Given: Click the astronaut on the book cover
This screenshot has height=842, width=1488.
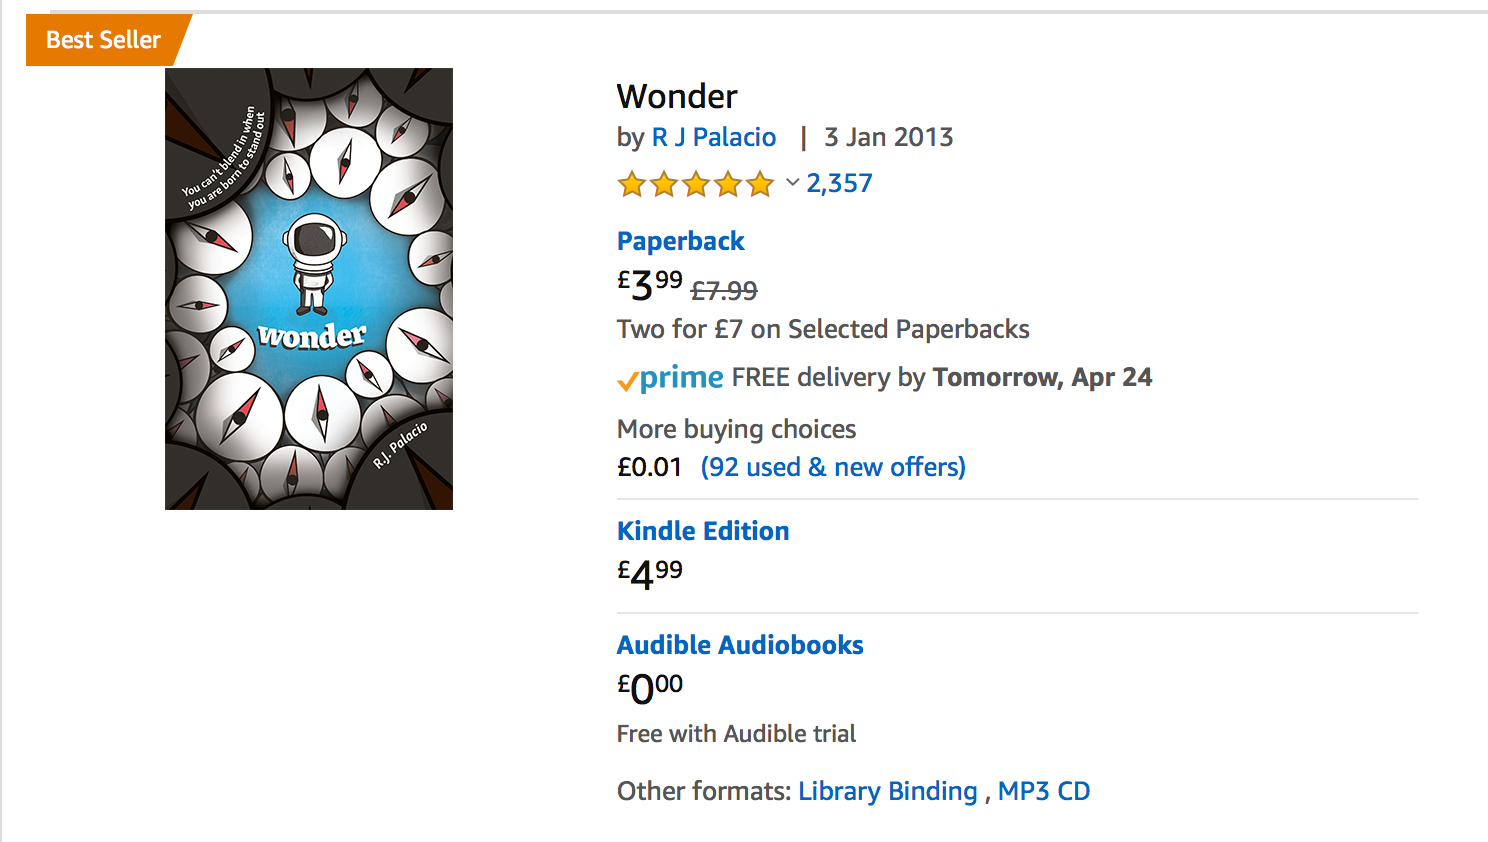Looking at the screenshot, I should (x=314, y=264).
